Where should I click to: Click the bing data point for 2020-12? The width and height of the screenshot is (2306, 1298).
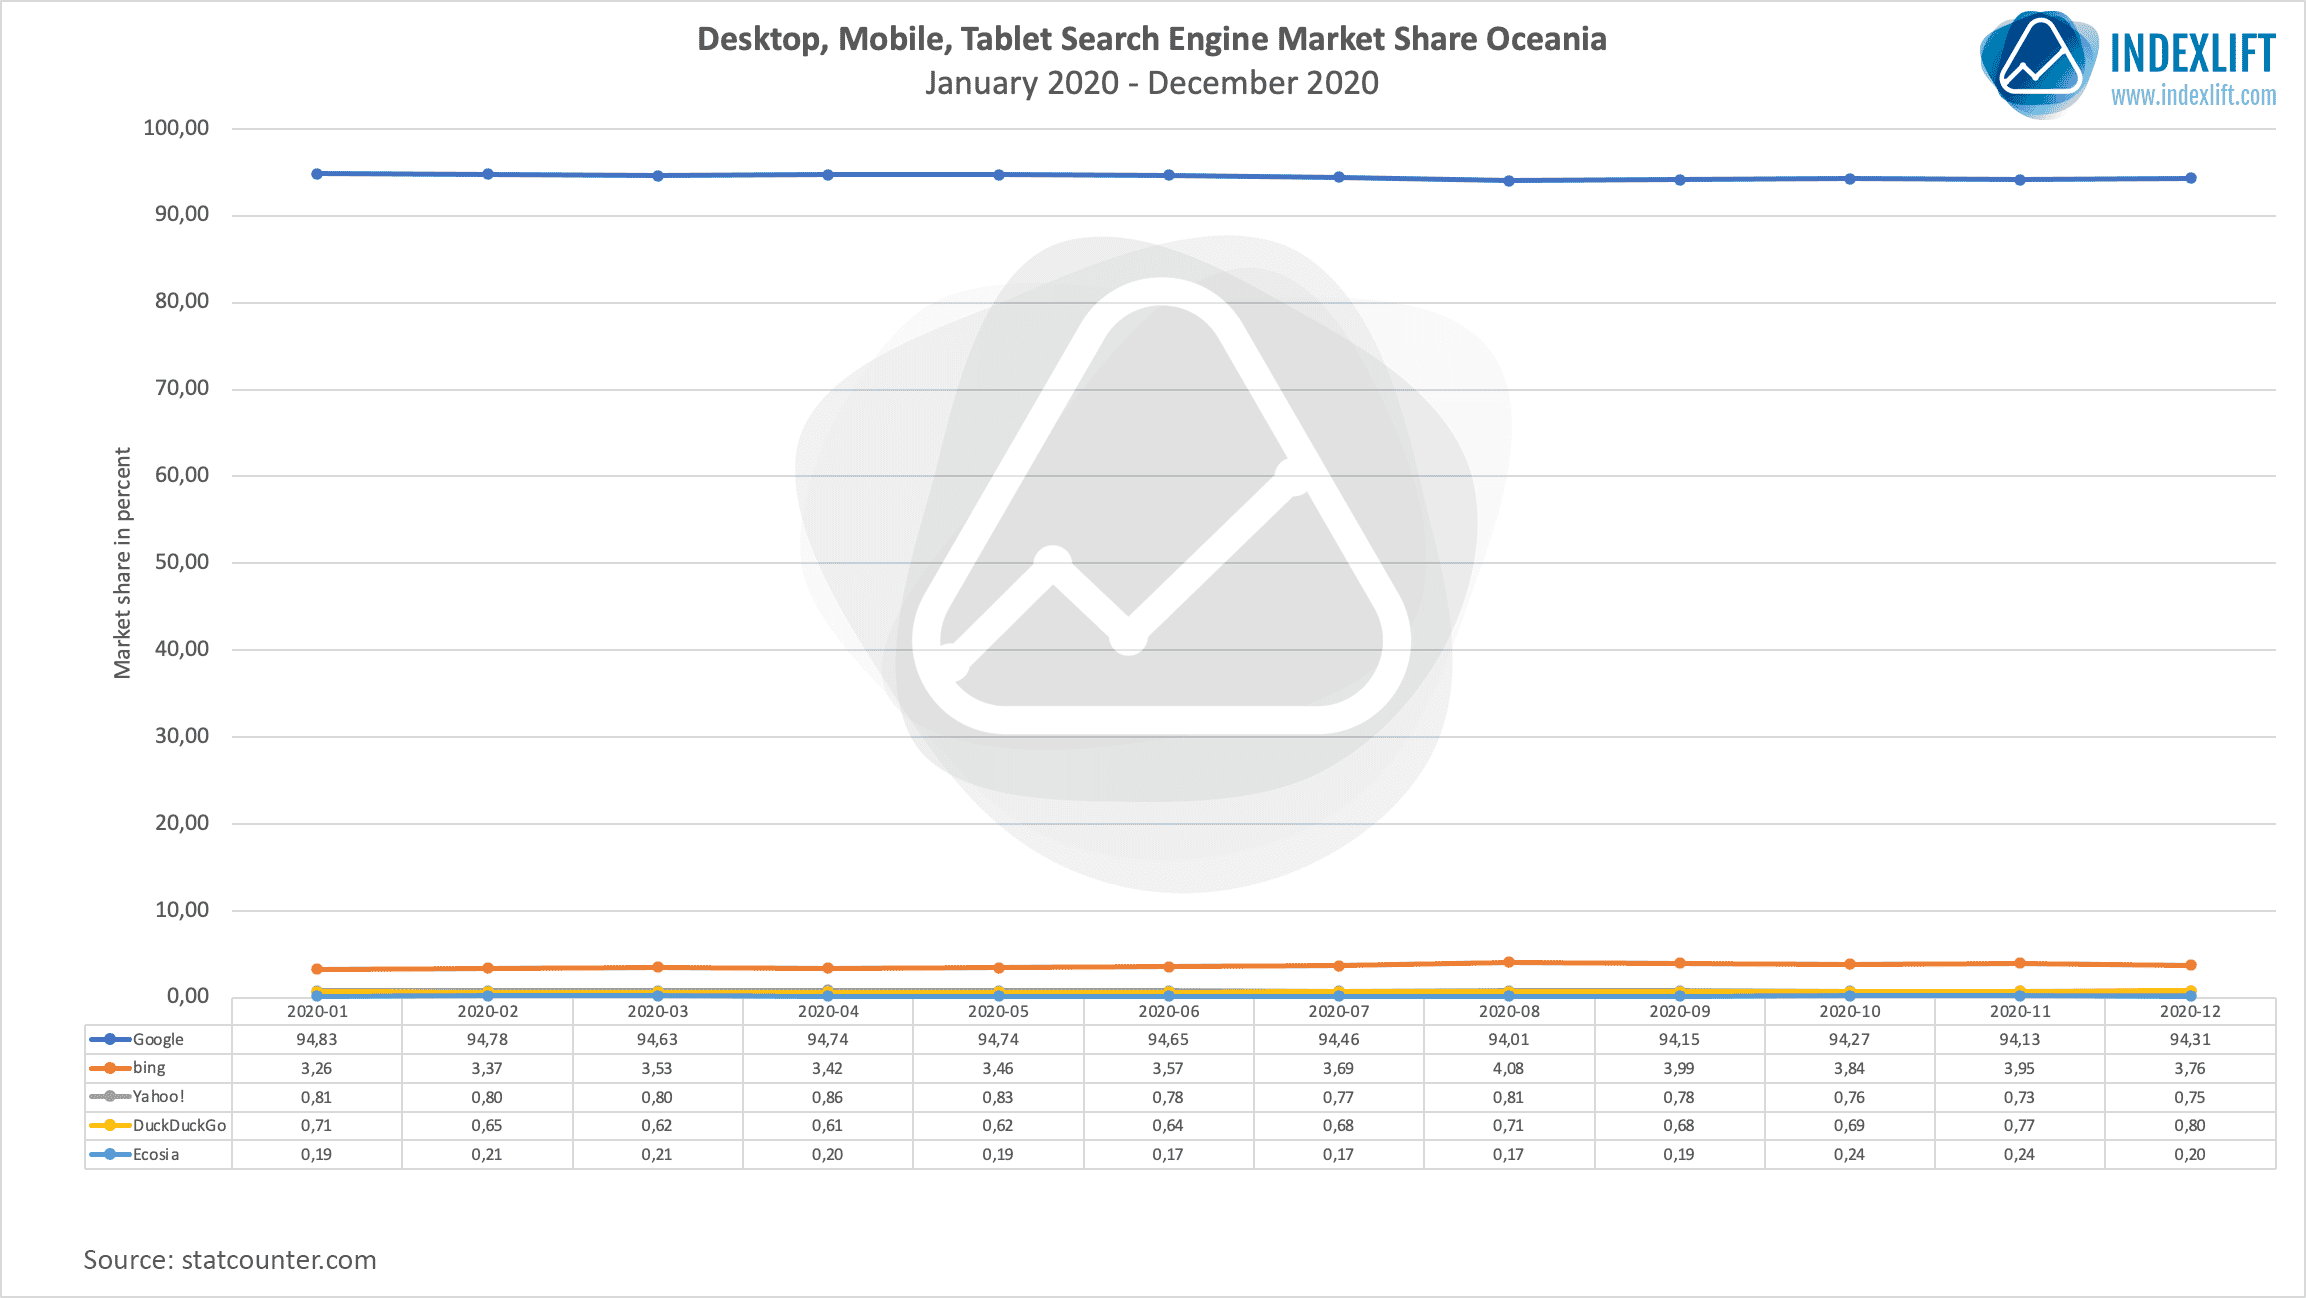point(2191,965)
